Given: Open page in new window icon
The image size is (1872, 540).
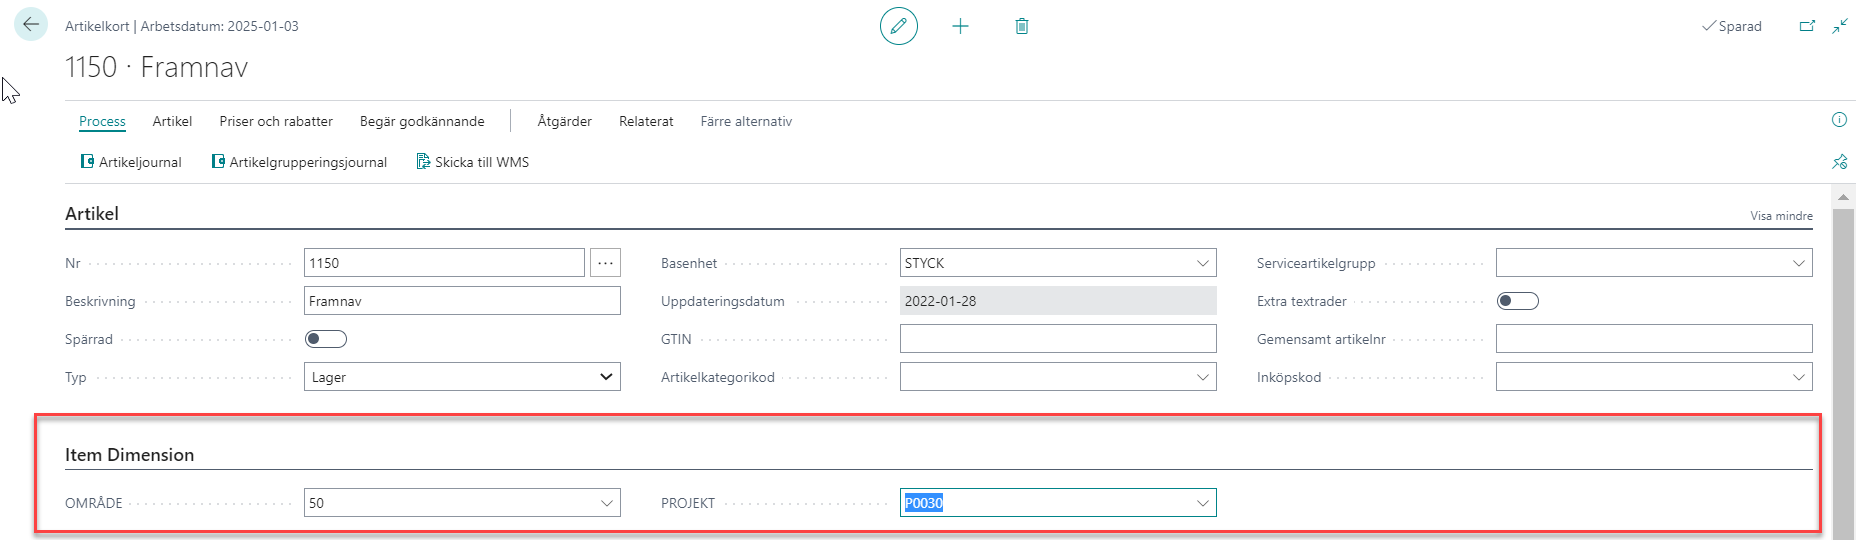Looking at the screenshot, I should click(1806, 26).
